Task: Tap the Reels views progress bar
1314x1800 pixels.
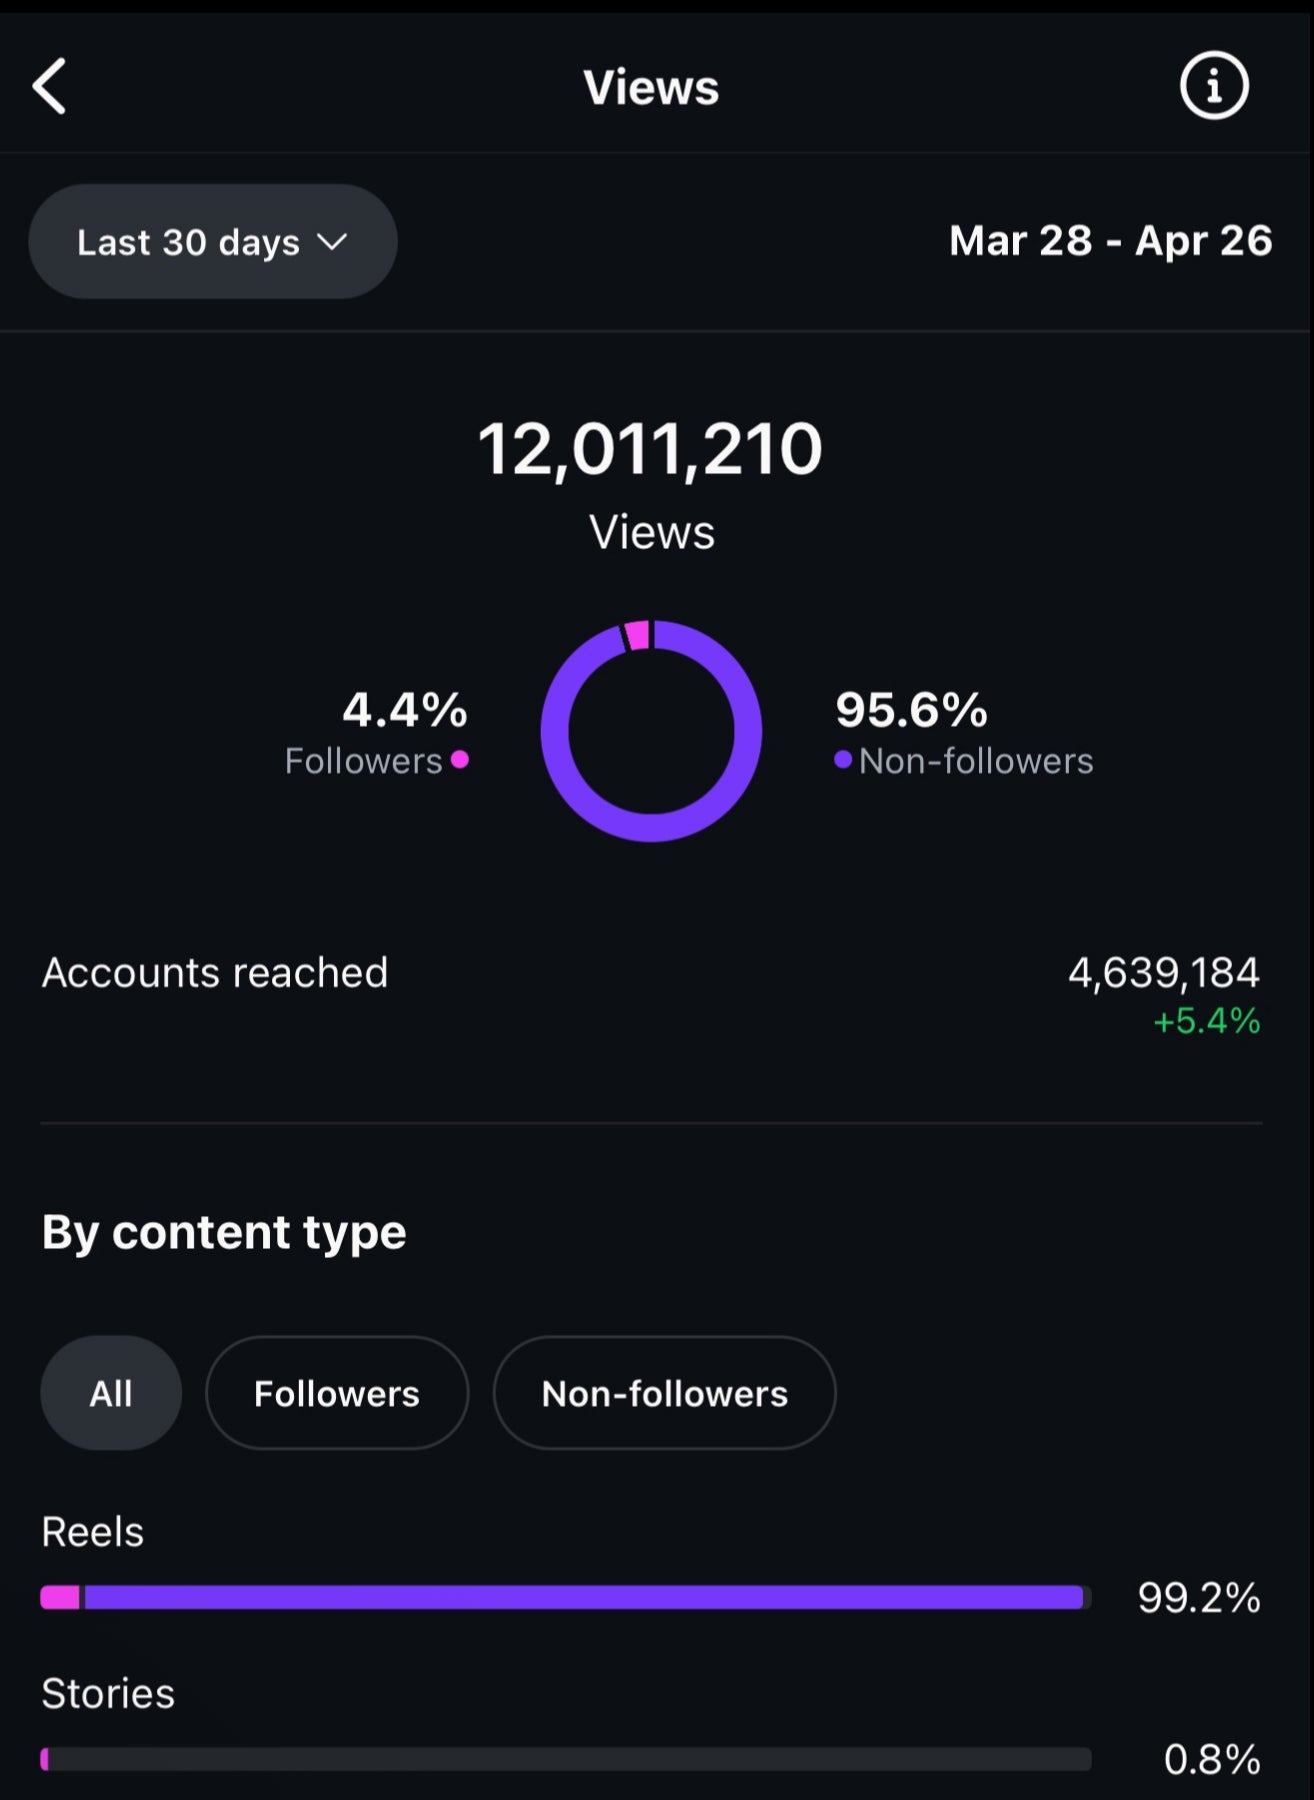Action: (x=565, y=1597)
